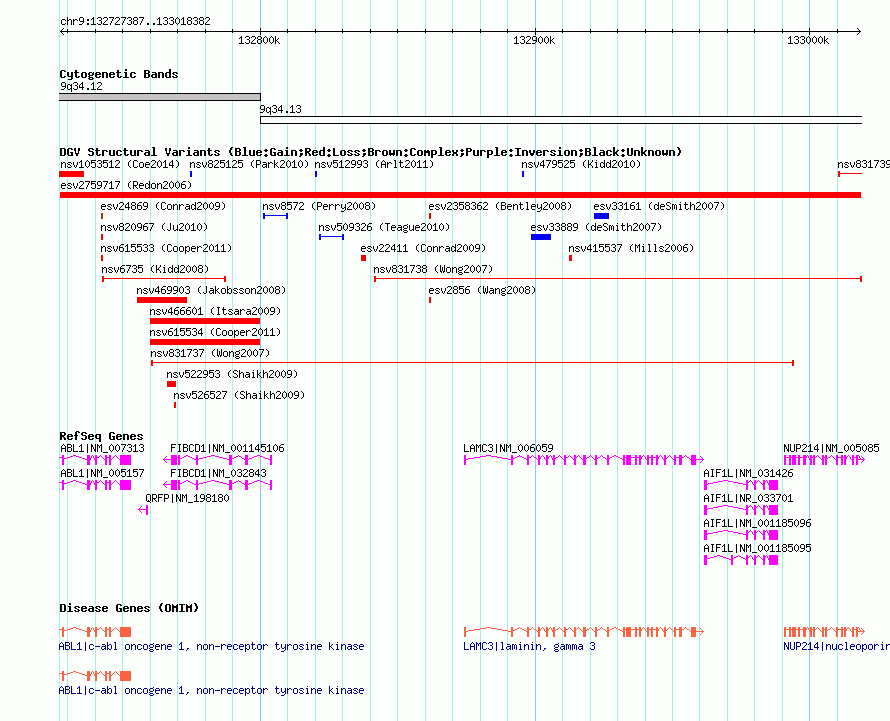
Task: Open variant nsv8572 (Perry2008)
Action: 319,206
